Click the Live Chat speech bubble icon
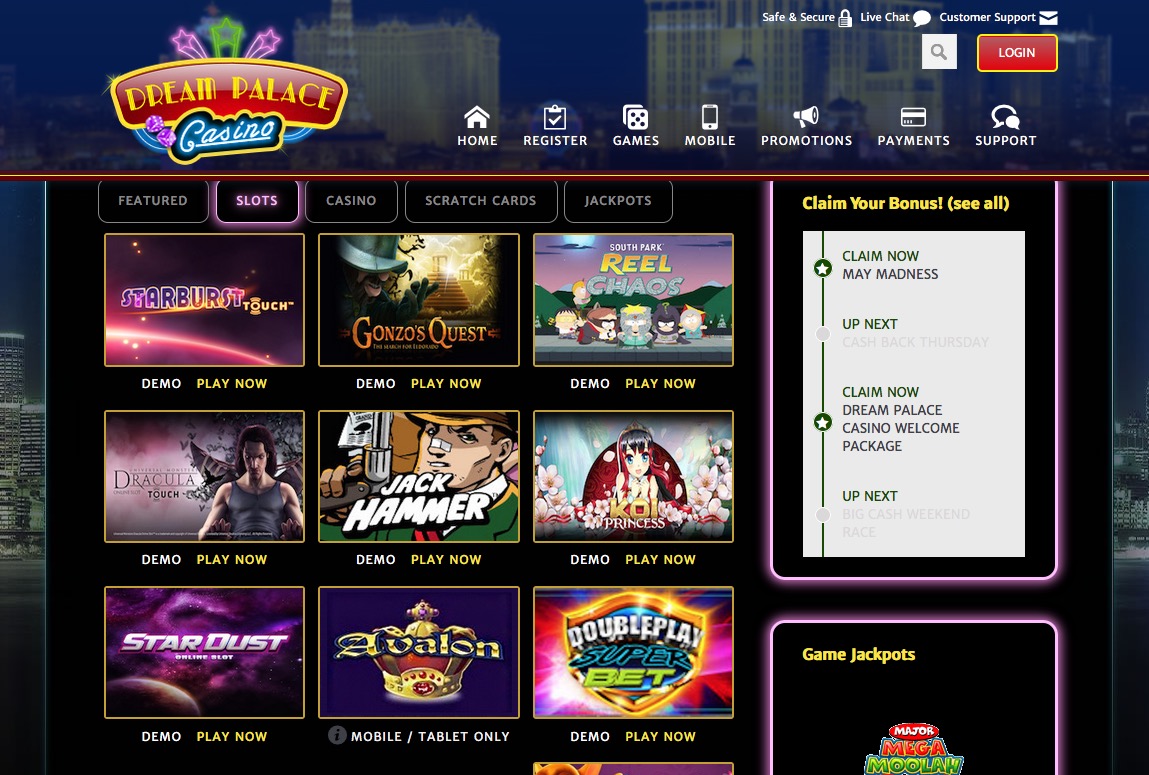This screenshot has width=1149, height=775. click(x=922, y=18)
